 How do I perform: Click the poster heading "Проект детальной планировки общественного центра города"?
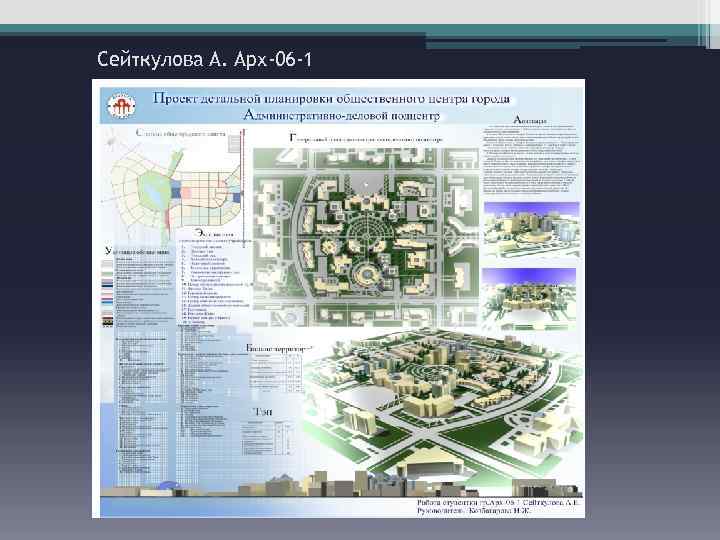coord(331,98)
